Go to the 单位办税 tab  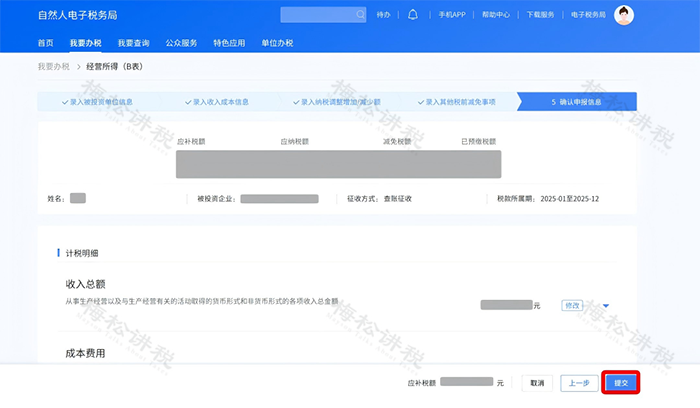coord(277,43)
